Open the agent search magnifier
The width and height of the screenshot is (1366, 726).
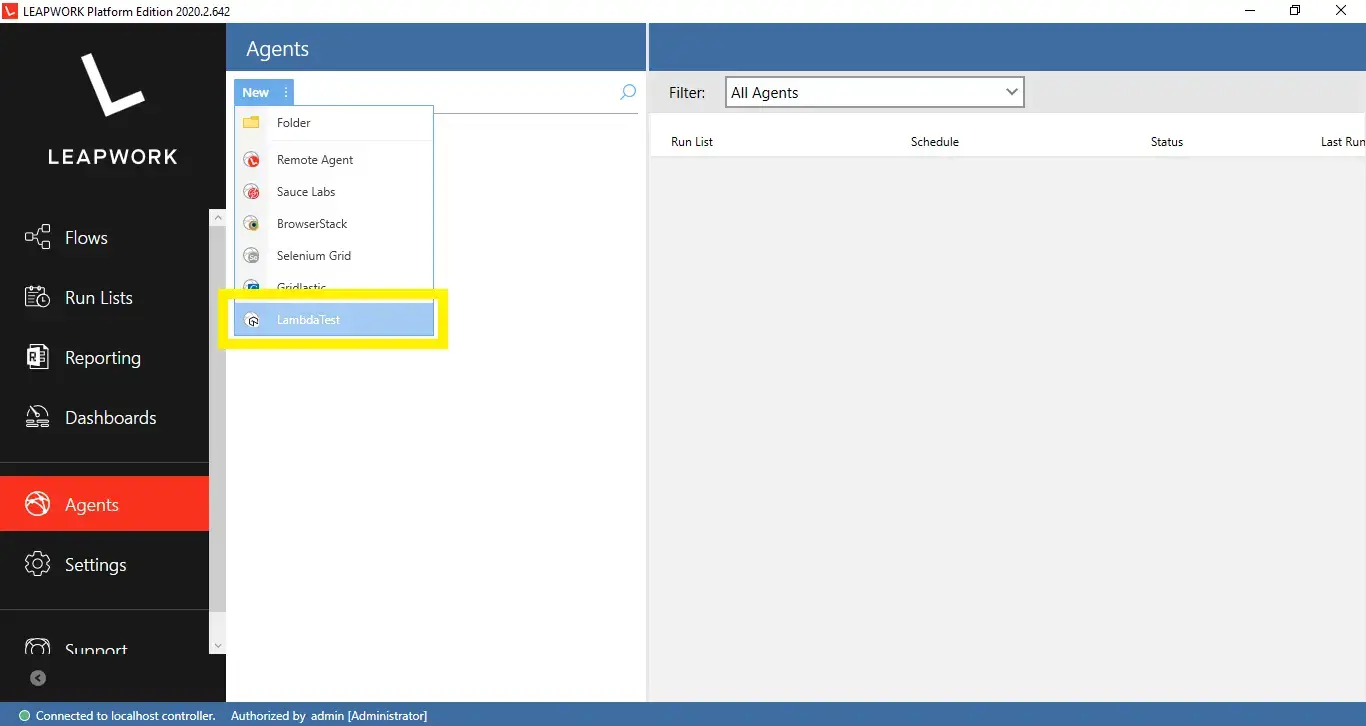627,92
